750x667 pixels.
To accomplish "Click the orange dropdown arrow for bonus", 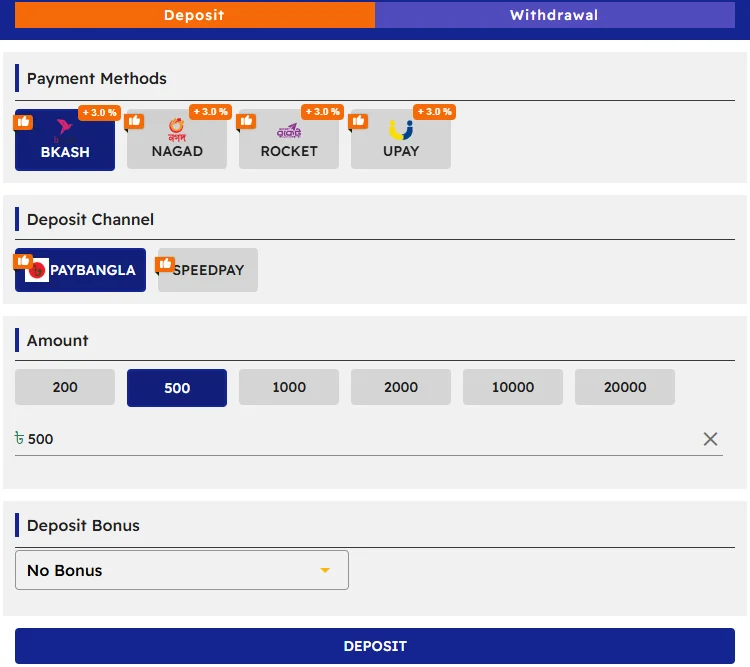I will [325, 570].
